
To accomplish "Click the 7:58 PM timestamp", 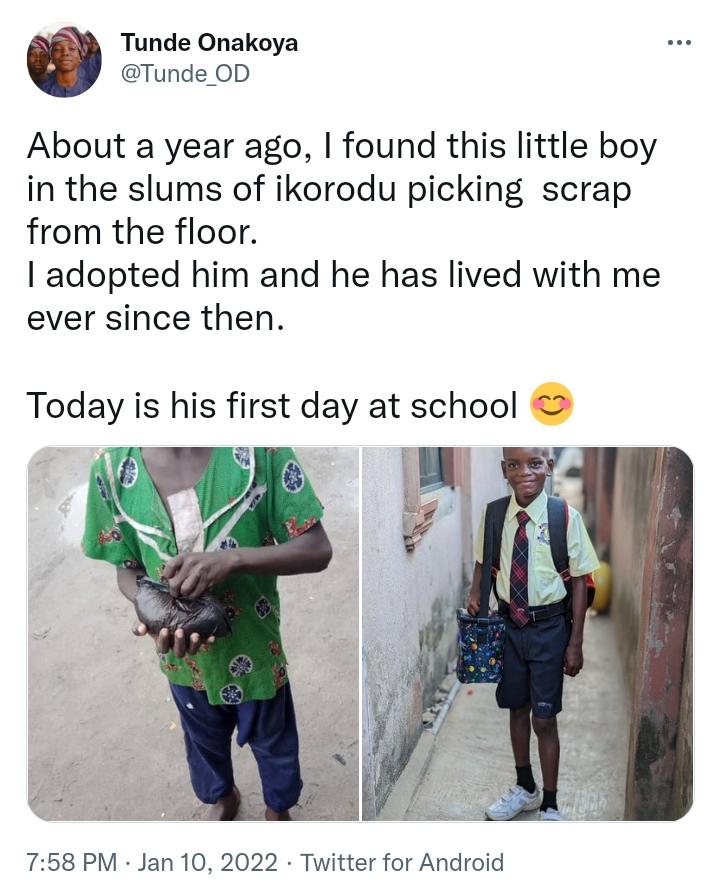I will click(73, 862).
